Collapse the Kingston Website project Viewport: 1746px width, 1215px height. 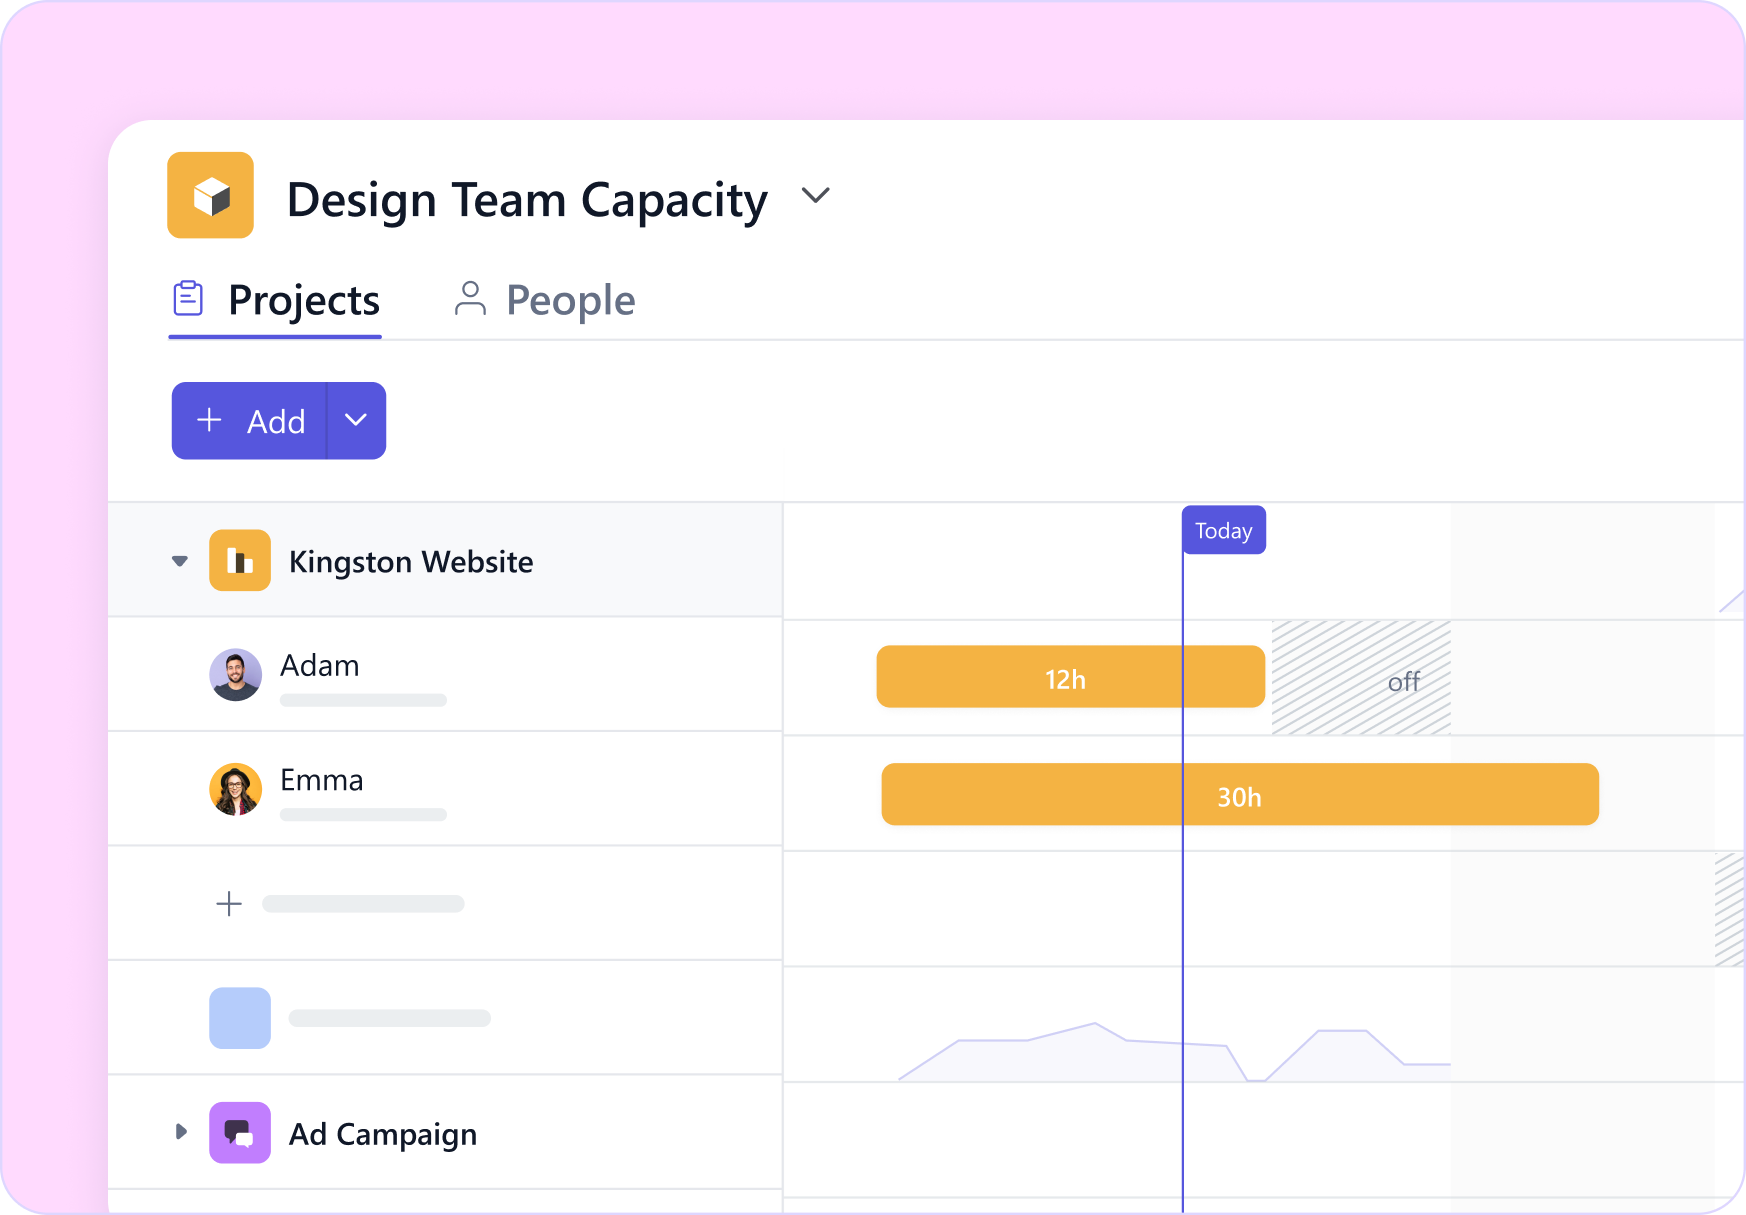(179, 561)
